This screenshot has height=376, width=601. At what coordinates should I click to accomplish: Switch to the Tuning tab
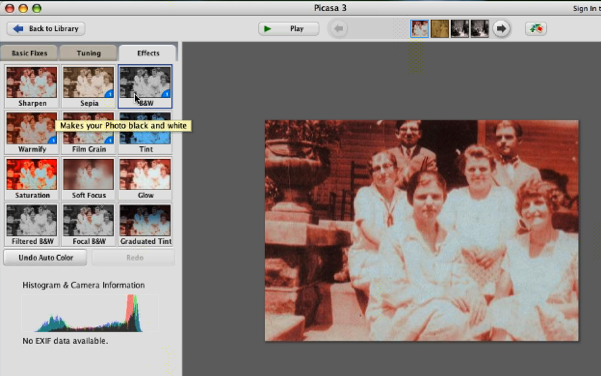pos(89,53)
